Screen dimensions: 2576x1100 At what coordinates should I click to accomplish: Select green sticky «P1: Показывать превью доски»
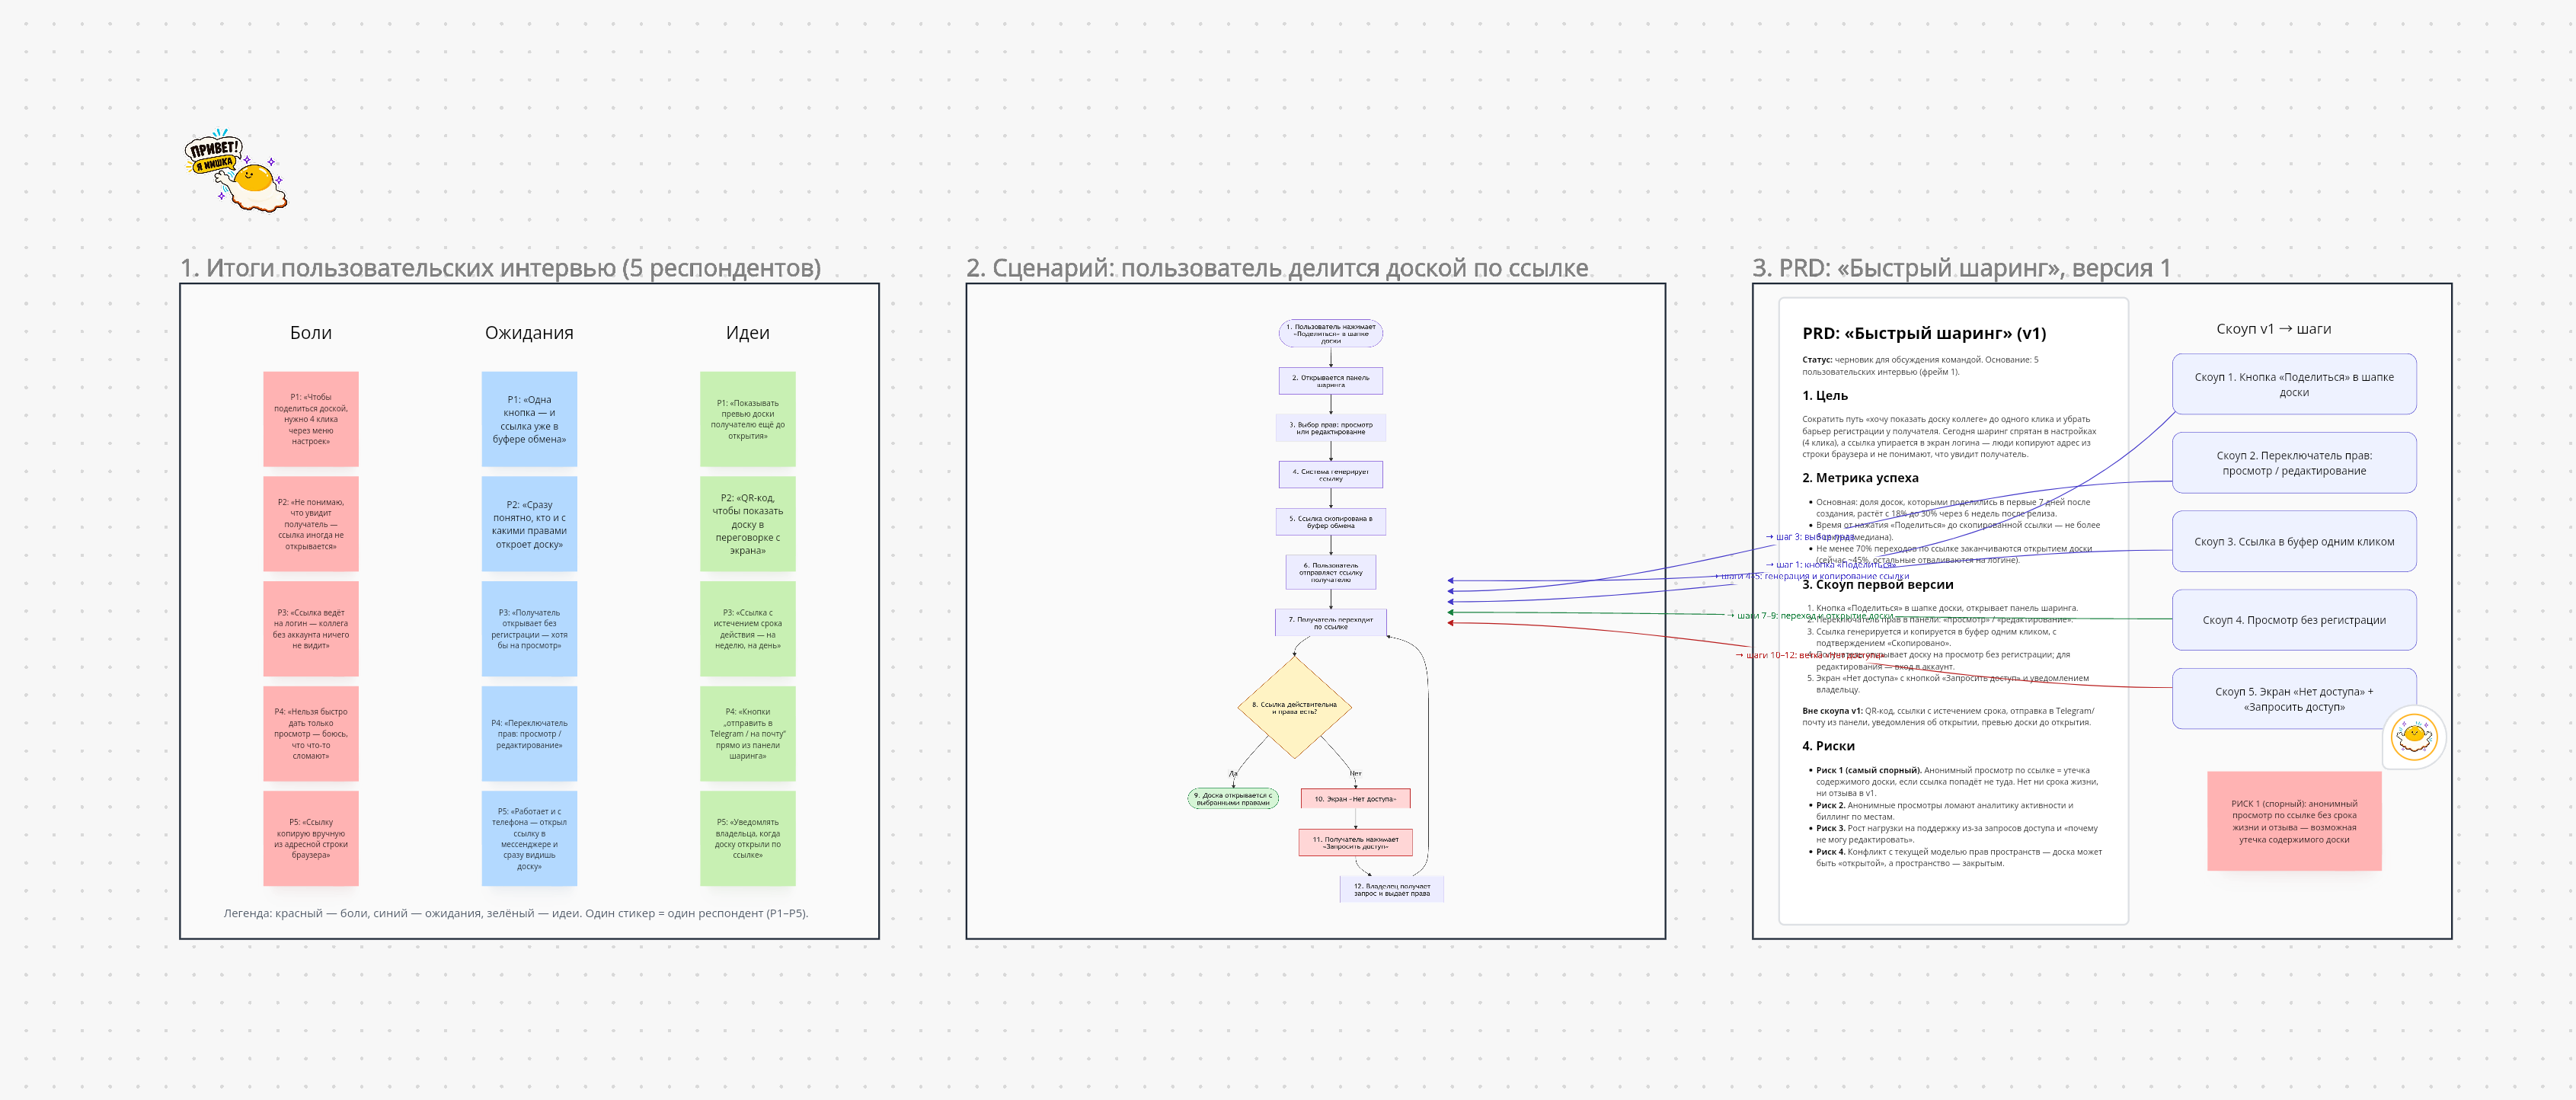[x=748, y=419]
